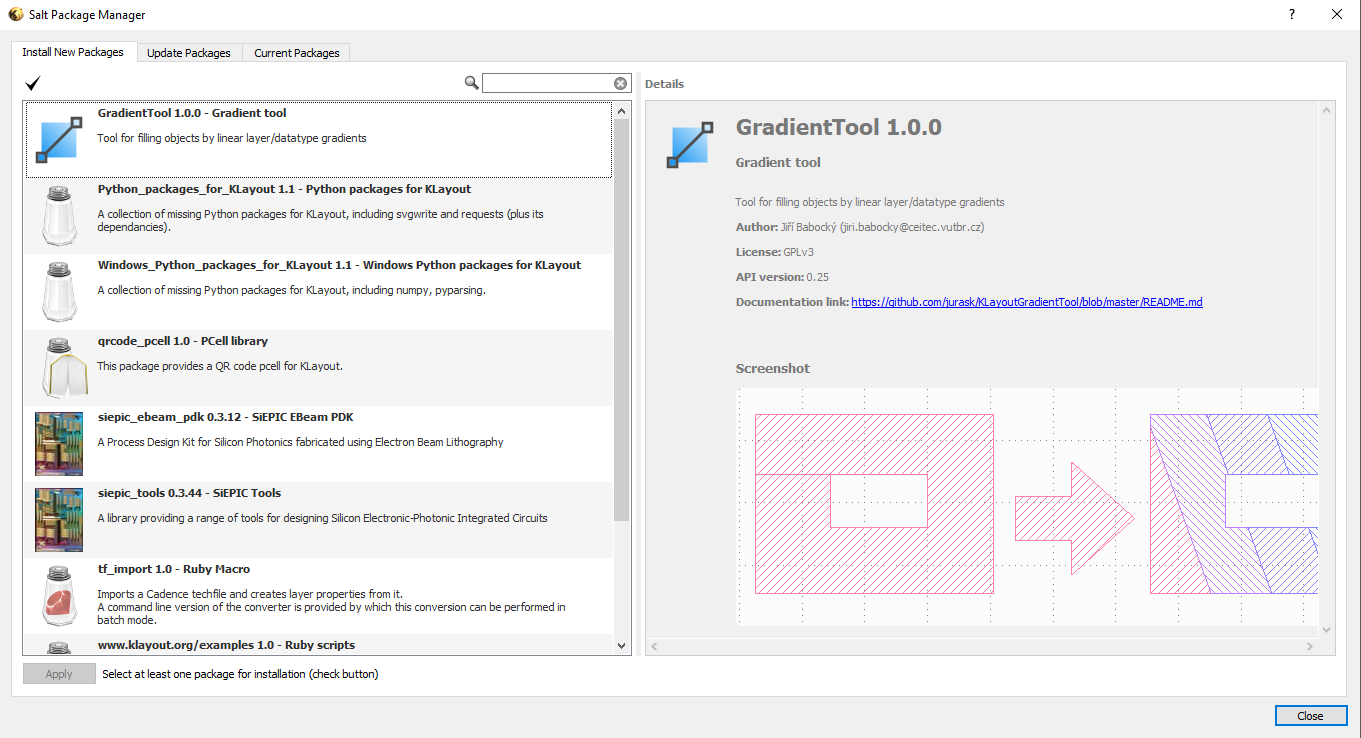The height and width of the screenshot is (738, 1361).
Task: Clear the search field with X icon
Action: click(620, 84)
